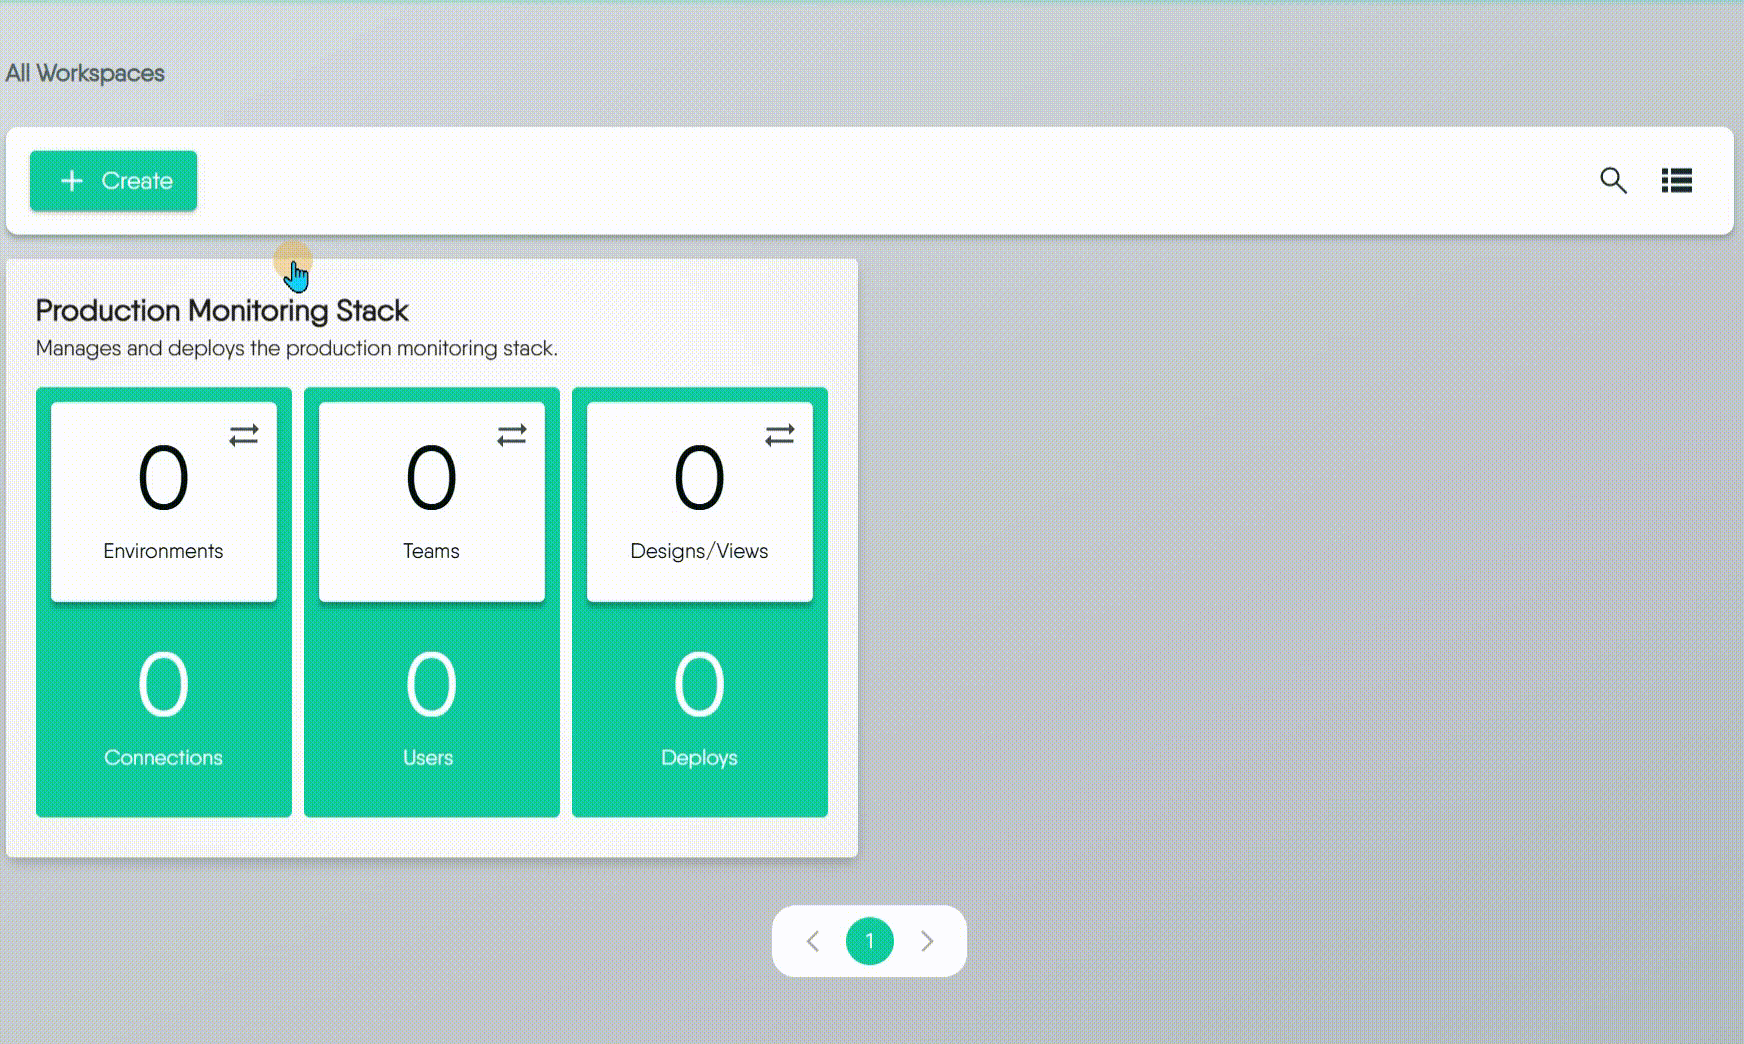Select the previous page chevron icon
Image resolution: width=1744 pixels, height=1044 pixels.
[x=812, y=941]
